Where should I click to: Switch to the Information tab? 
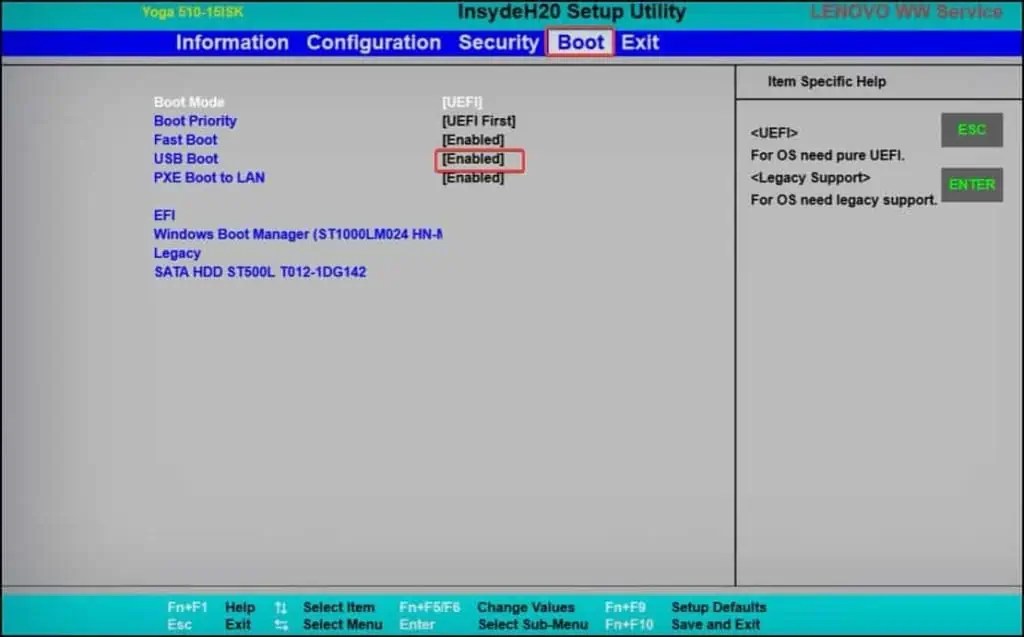232,42
